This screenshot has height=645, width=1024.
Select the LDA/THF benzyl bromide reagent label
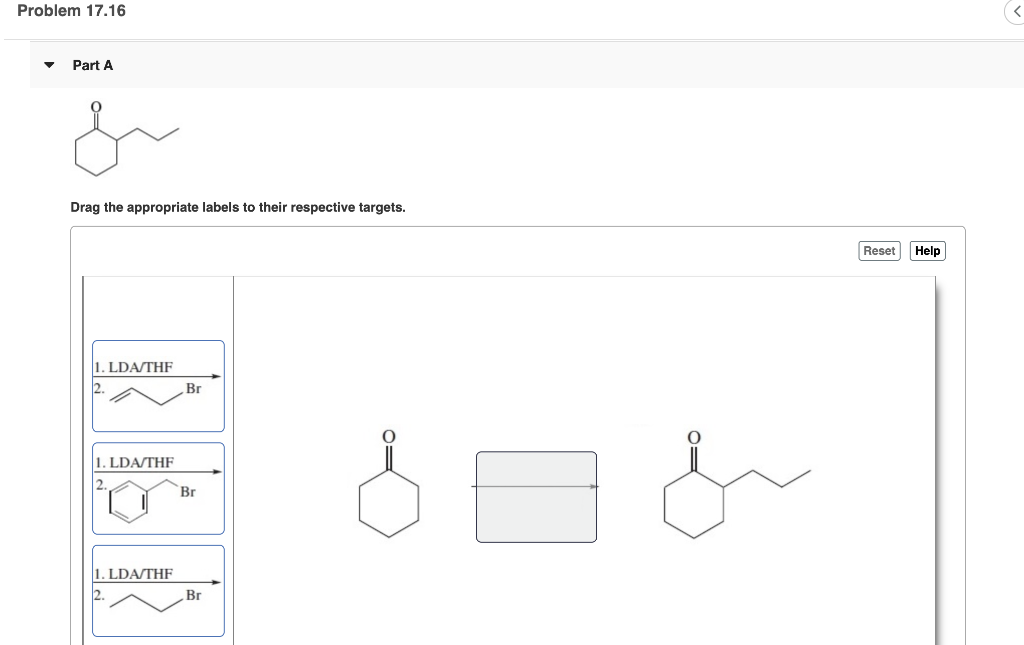(x=158, y=488)
